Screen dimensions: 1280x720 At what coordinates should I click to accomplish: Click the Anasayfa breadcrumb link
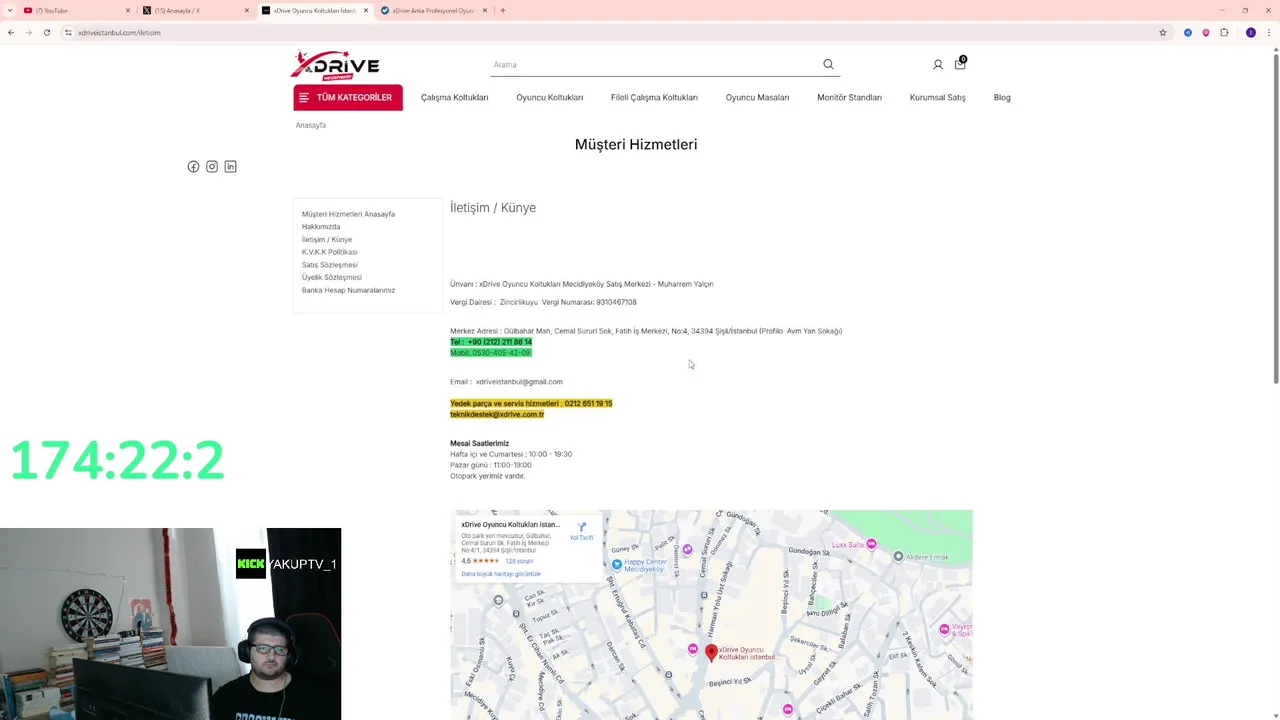311,125
